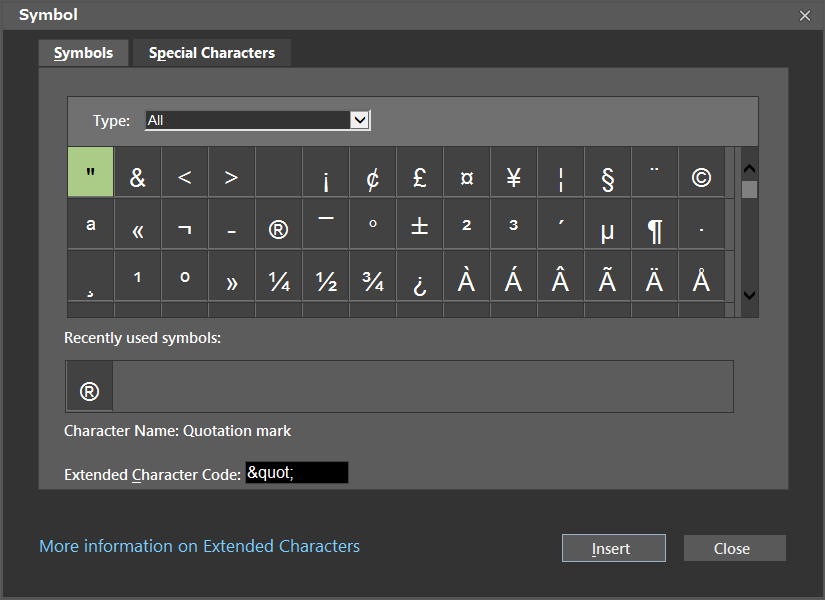
Task: Switch to the Special Characters tab
Action: pos(212,53)
